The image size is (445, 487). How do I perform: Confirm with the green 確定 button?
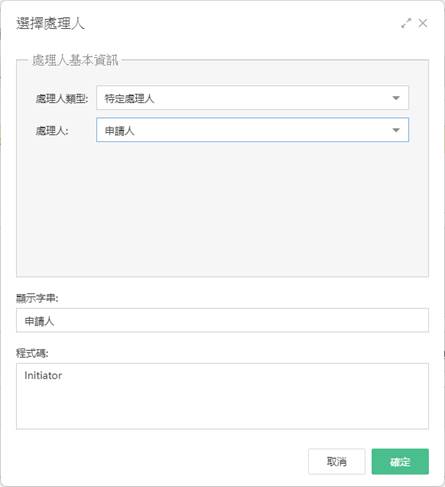click(x=400, y=462)
